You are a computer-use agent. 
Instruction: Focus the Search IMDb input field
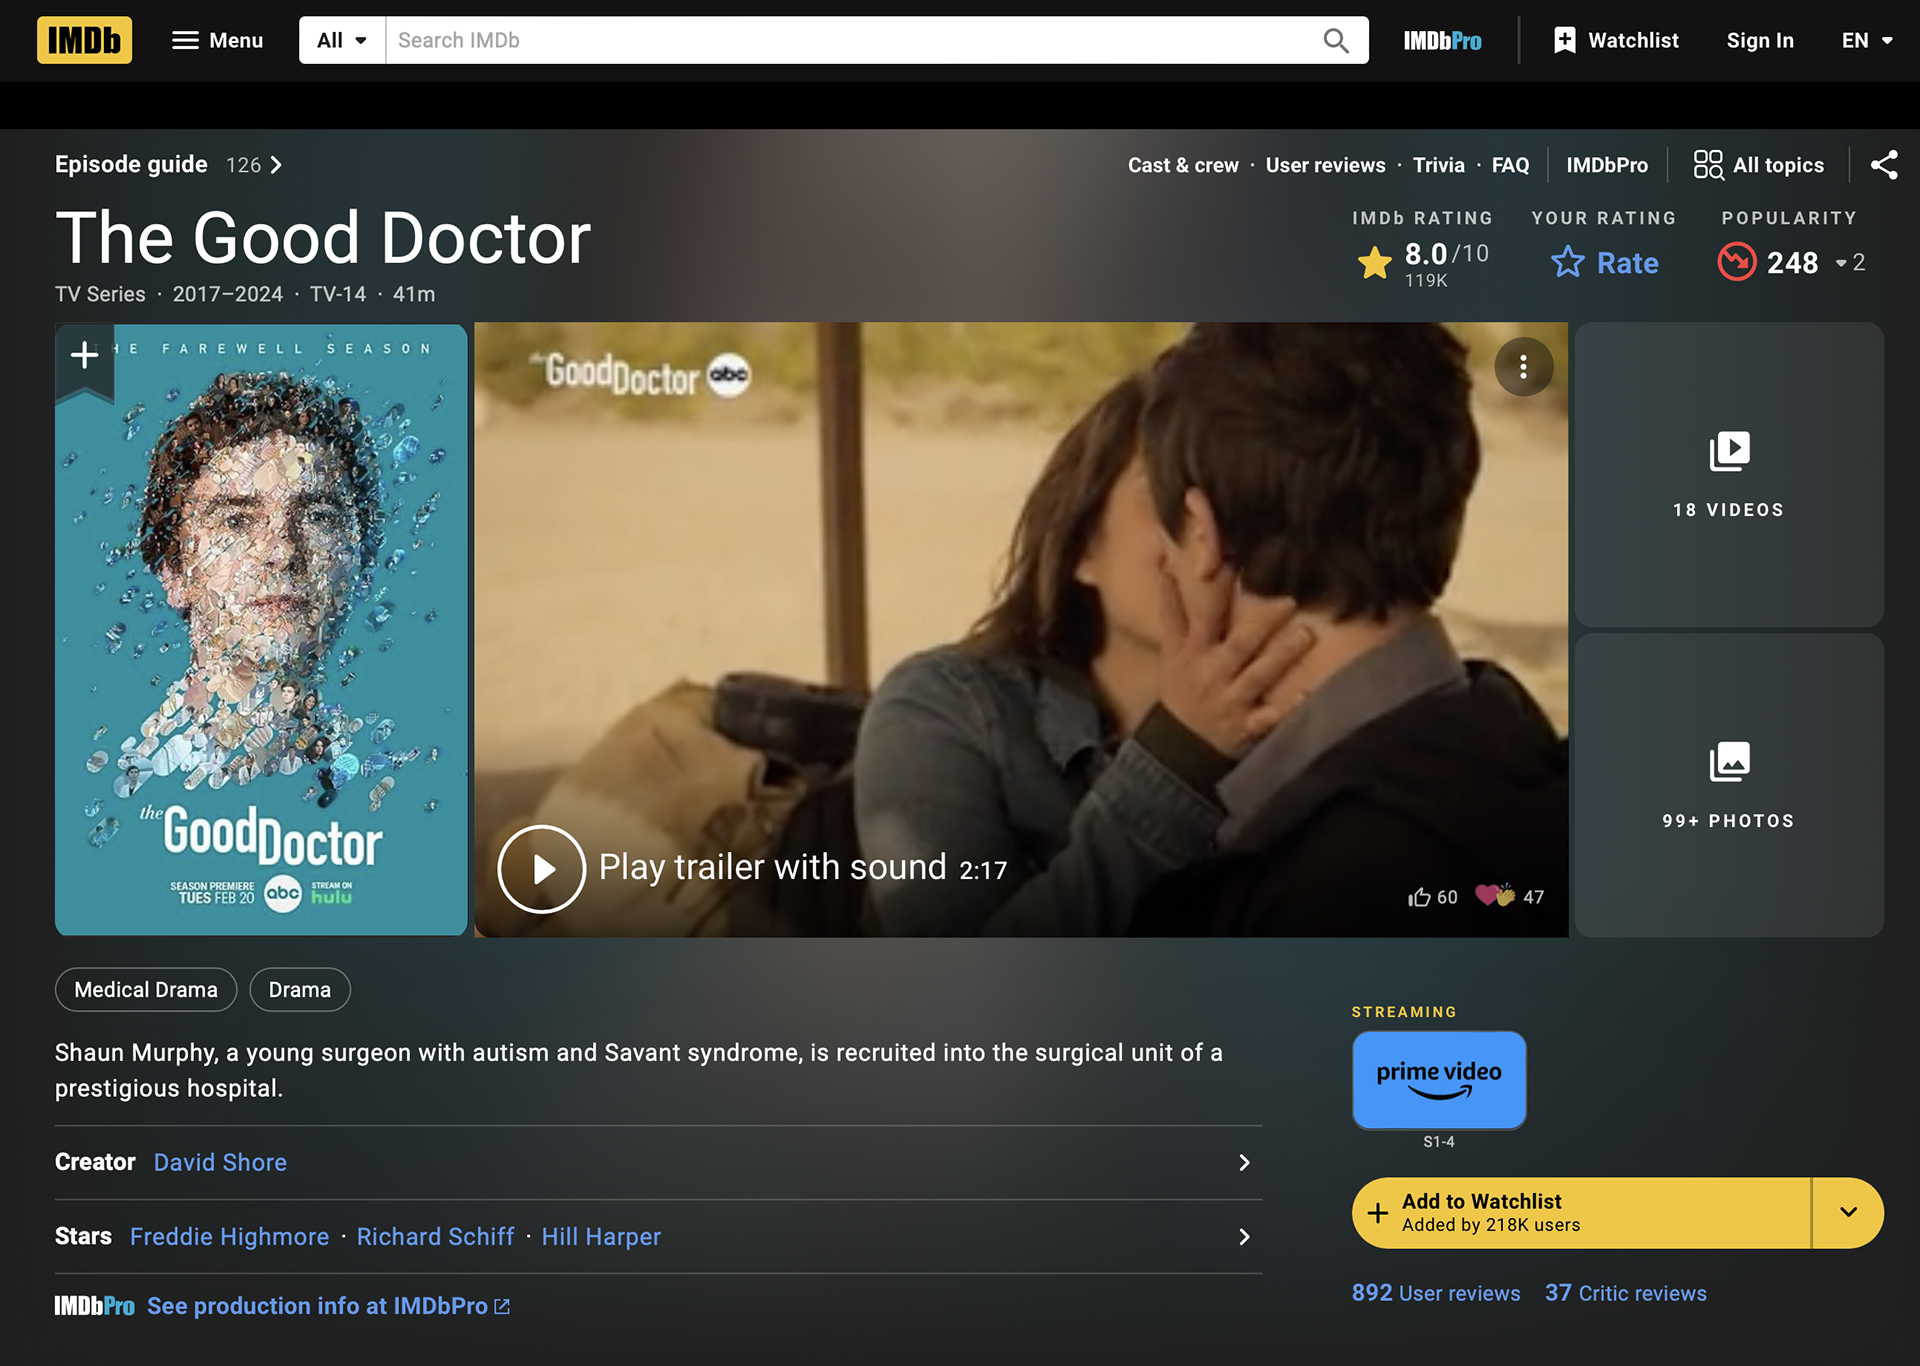[850, 40]
